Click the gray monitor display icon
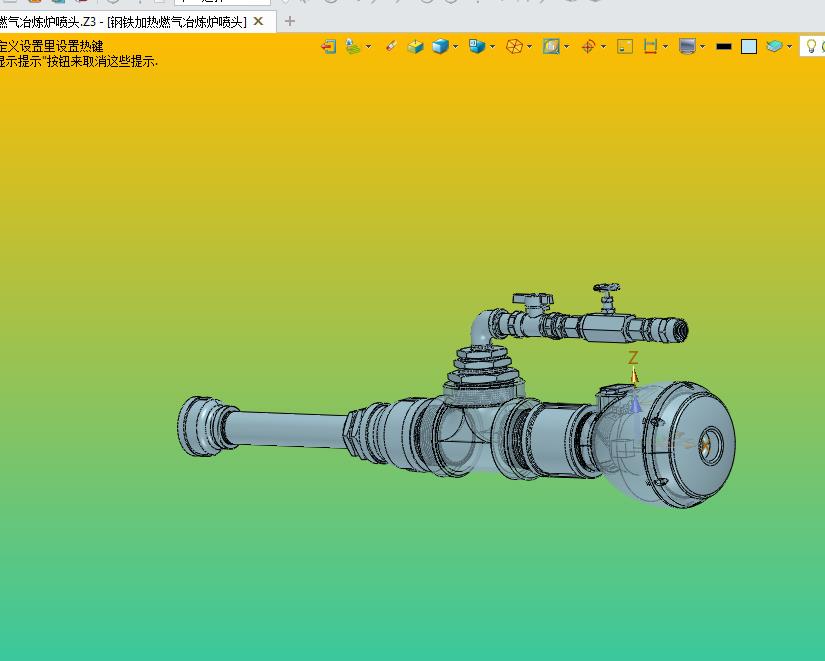Screen dimensions: 825x661 [x=687, y=46]
